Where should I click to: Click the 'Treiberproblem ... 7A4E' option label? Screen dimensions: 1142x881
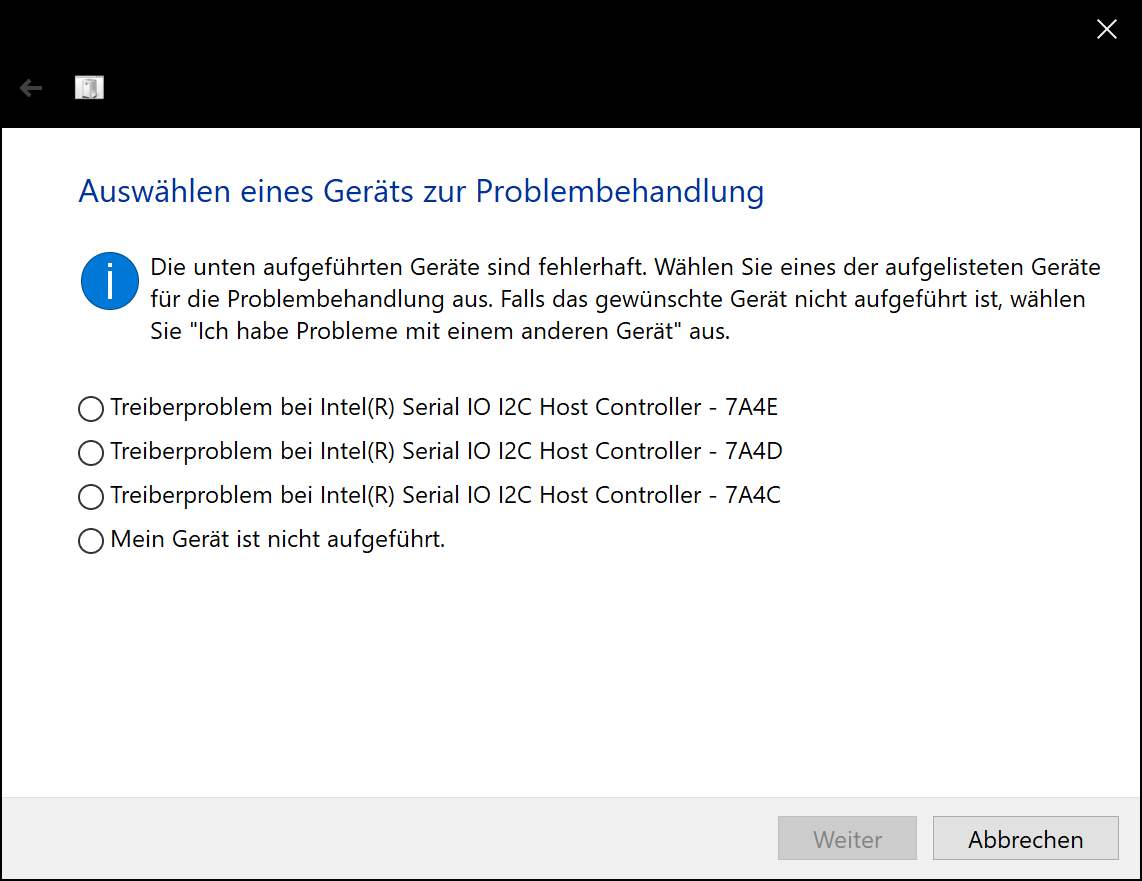click(x=444, y=407)
